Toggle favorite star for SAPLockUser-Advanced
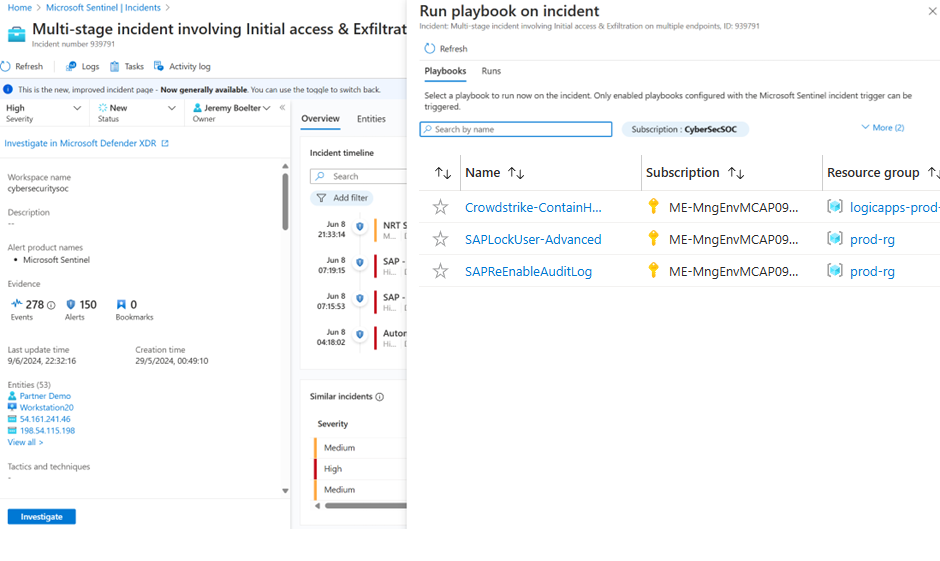Image resolution: width=940 pixels, height=561 pixels. tap(440, 239)
